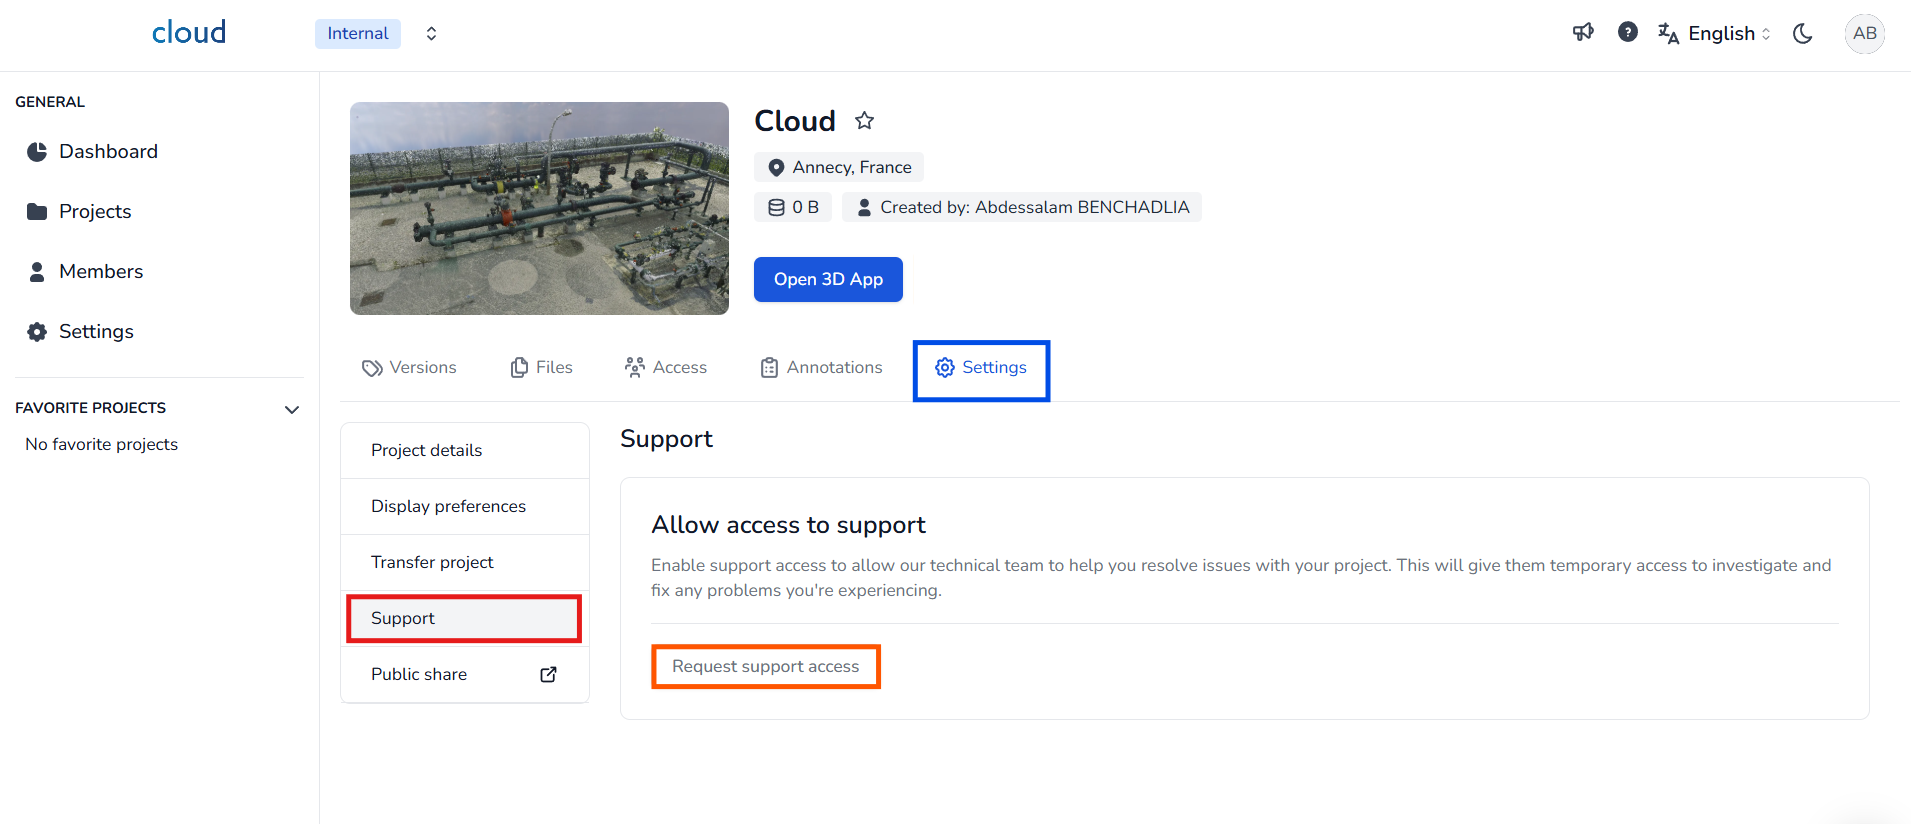Viewport: 1911px width, 824px height.
Task: Toggle dark mode with moon icon
Action: (x=1802, y=33)
